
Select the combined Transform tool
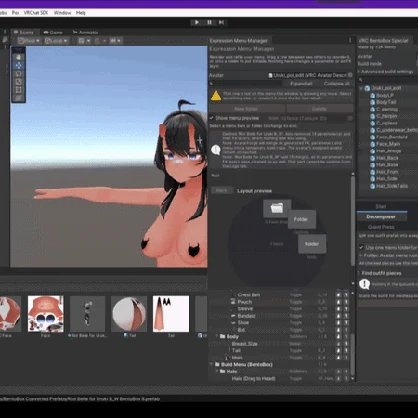pos(18,98)
